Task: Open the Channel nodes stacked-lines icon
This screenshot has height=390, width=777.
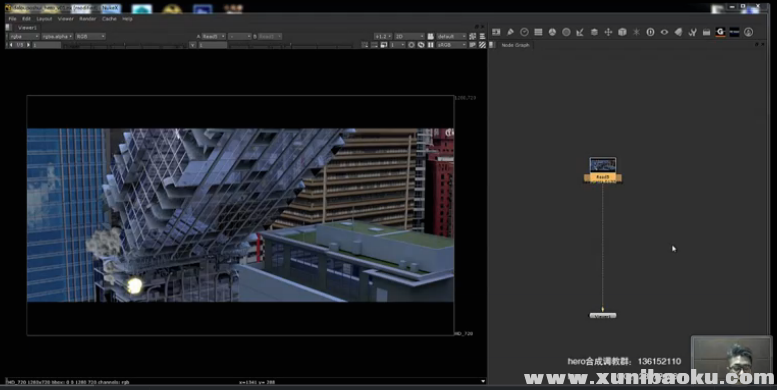Action: tap(538, 32)
